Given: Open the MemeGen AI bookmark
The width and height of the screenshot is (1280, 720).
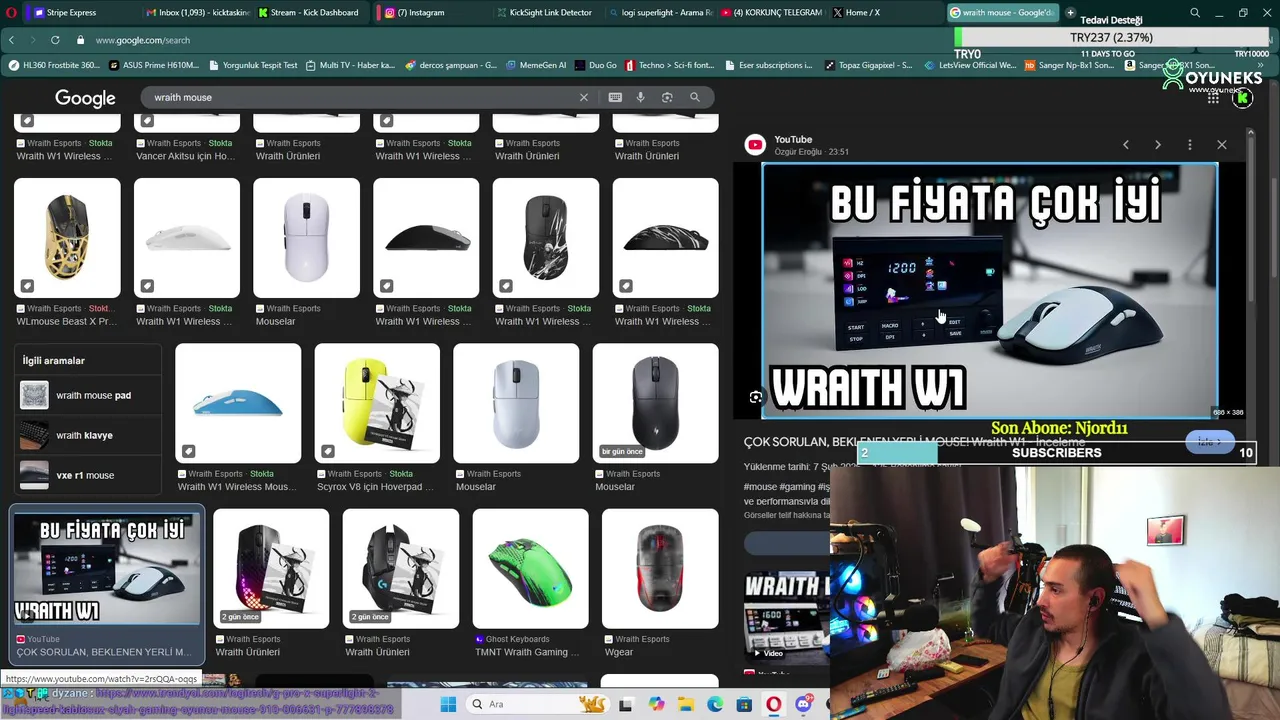Looking at the screenshot, I should point(536,65).
